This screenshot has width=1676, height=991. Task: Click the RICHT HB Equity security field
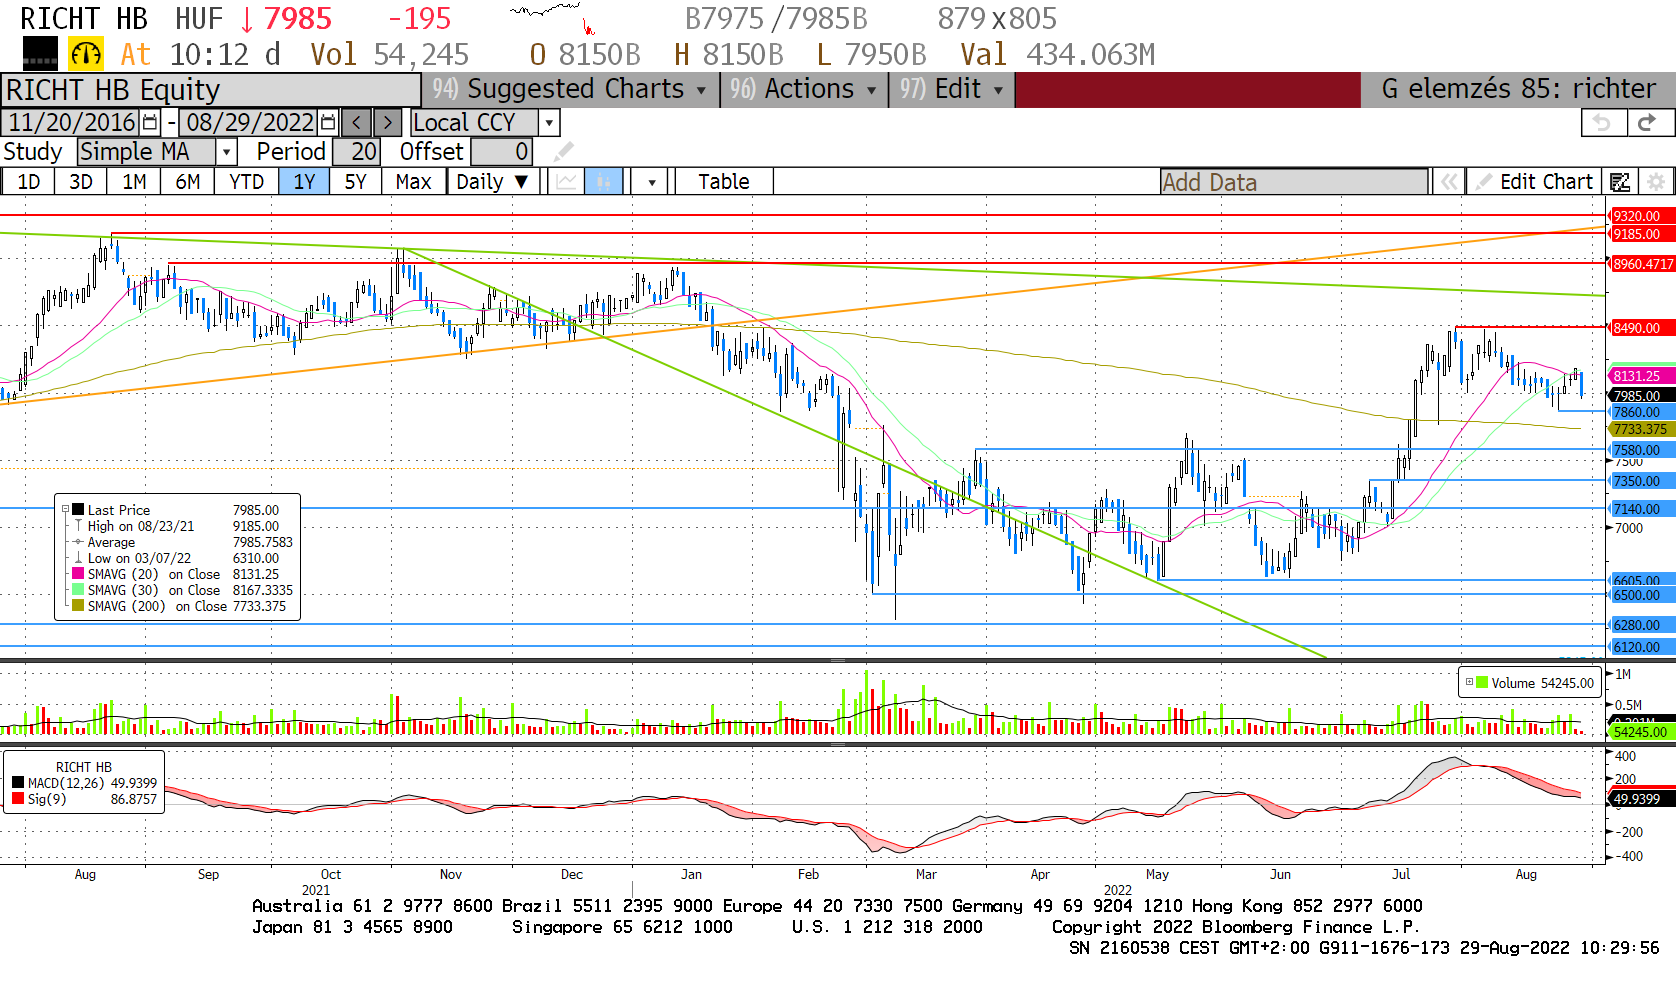[211, 90]
